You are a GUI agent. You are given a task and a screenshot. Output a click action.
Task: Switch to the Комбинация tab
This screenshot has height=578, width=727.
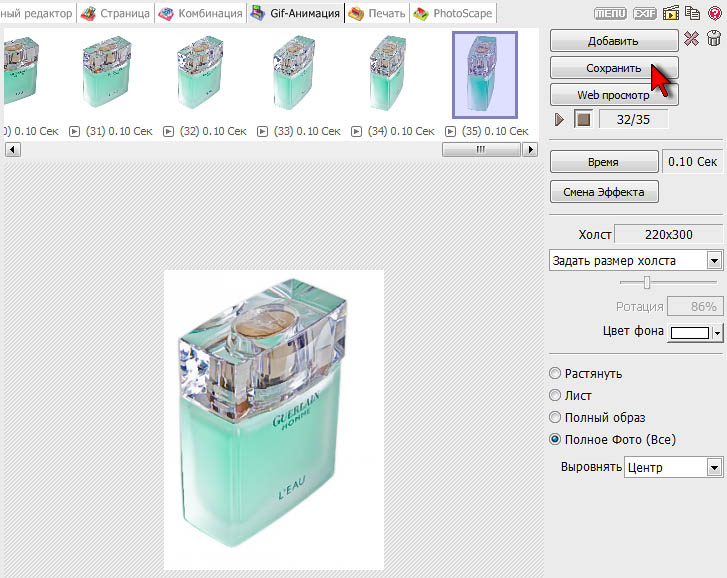[200, 13]
